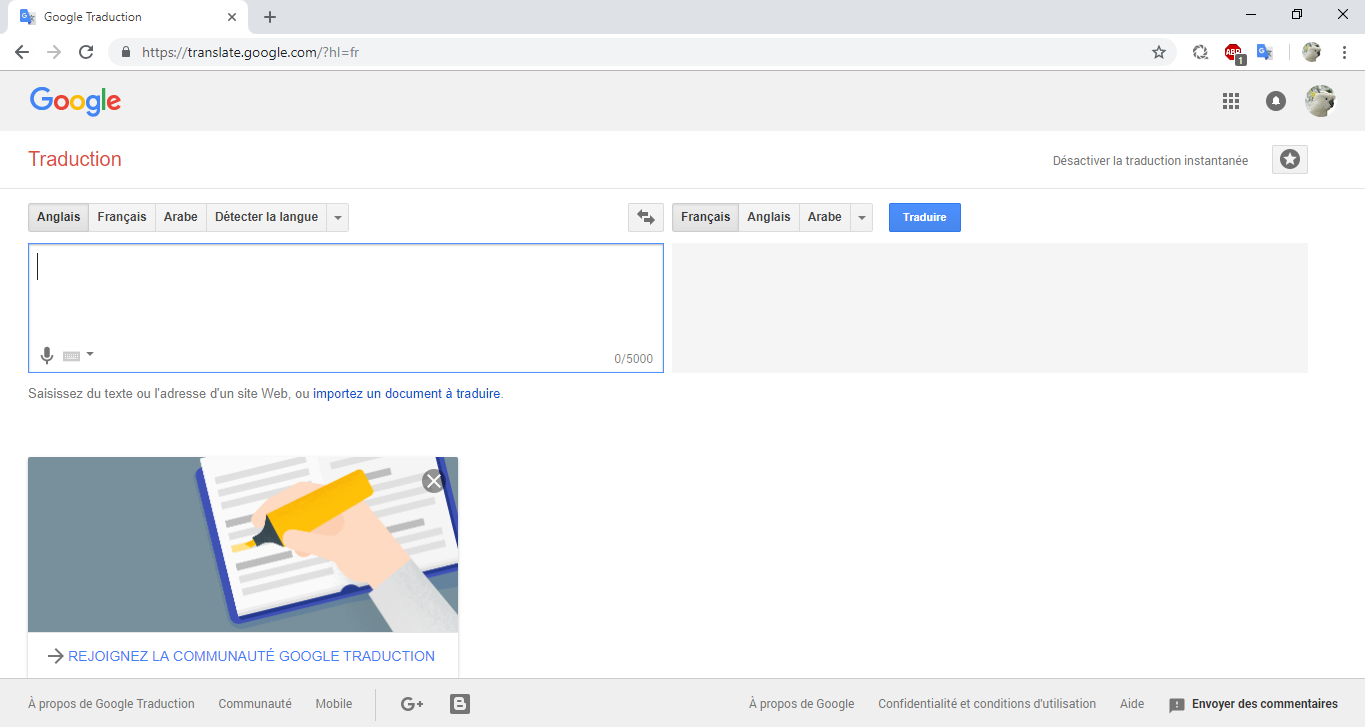Open the Google+ footer icon
The image size is (1365, 727).
412,704
